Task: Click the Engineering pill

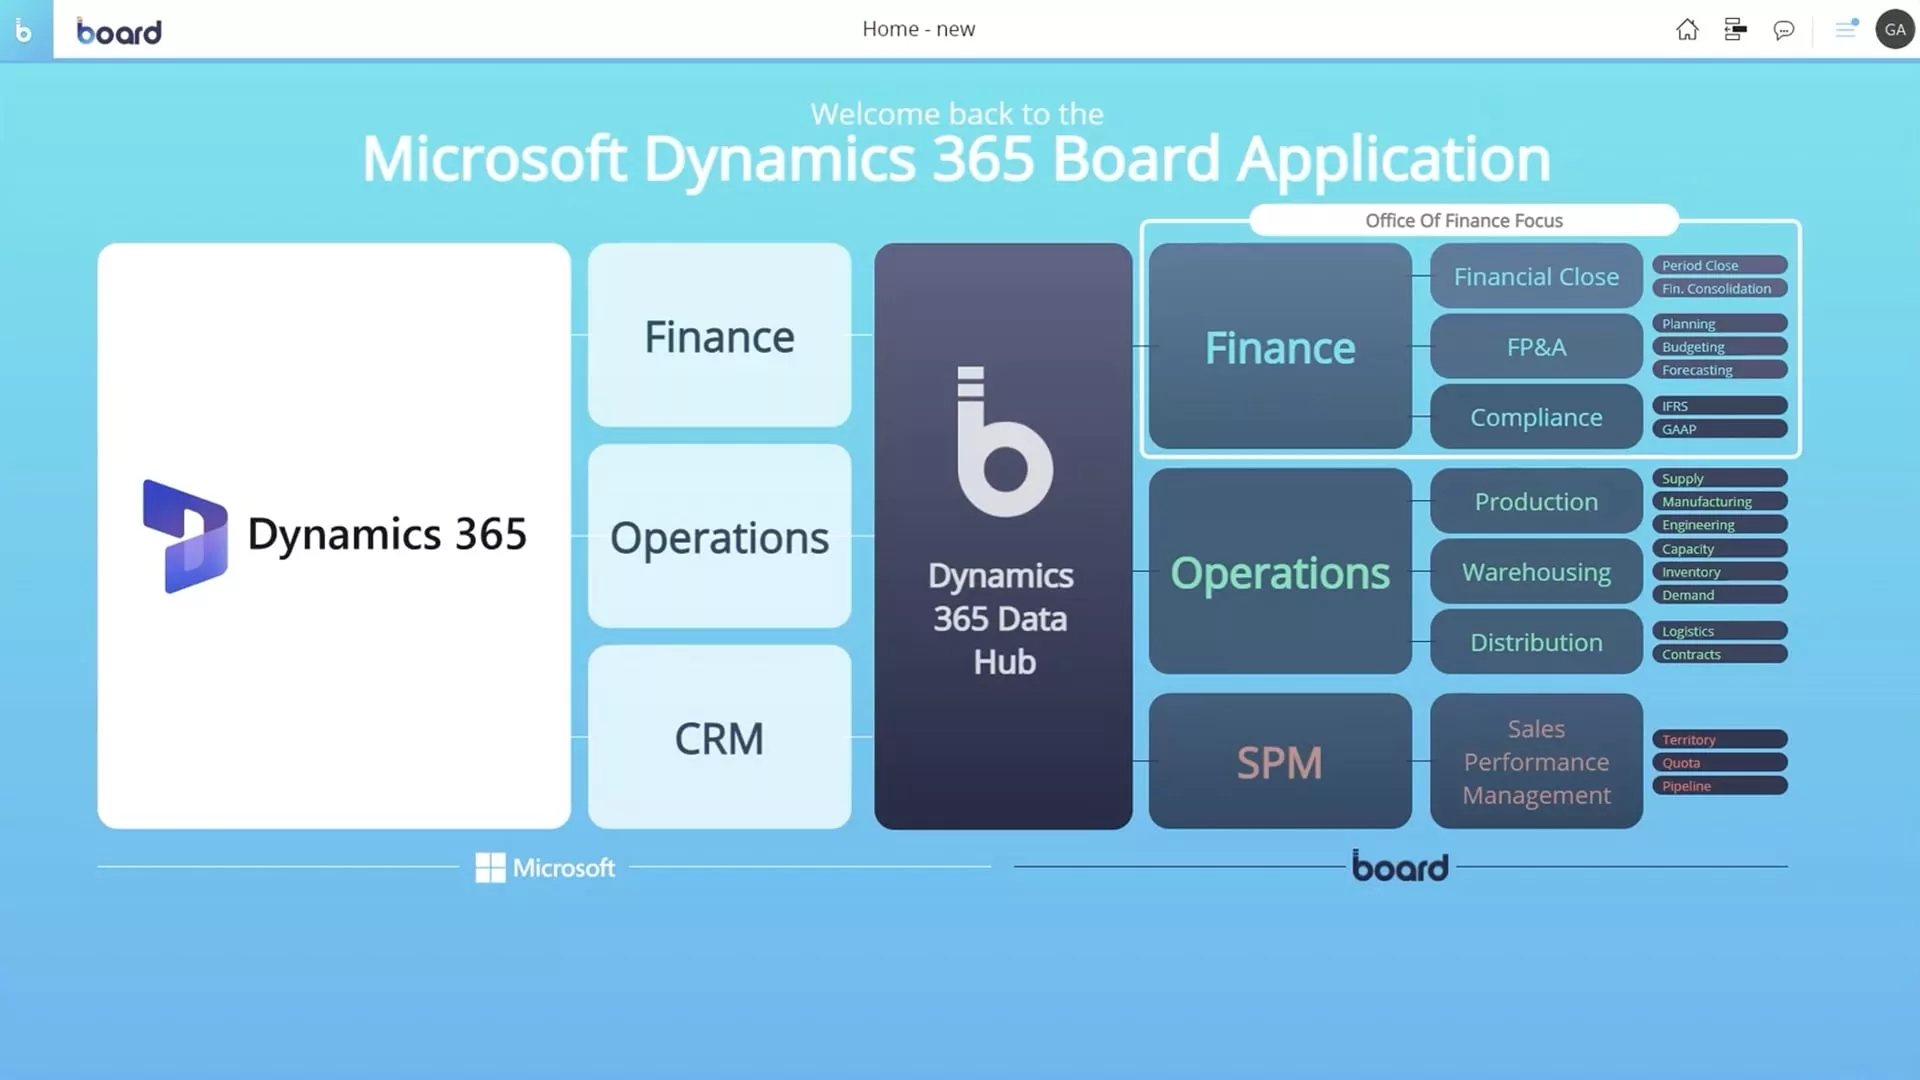Action: (x=1719, y=524)
